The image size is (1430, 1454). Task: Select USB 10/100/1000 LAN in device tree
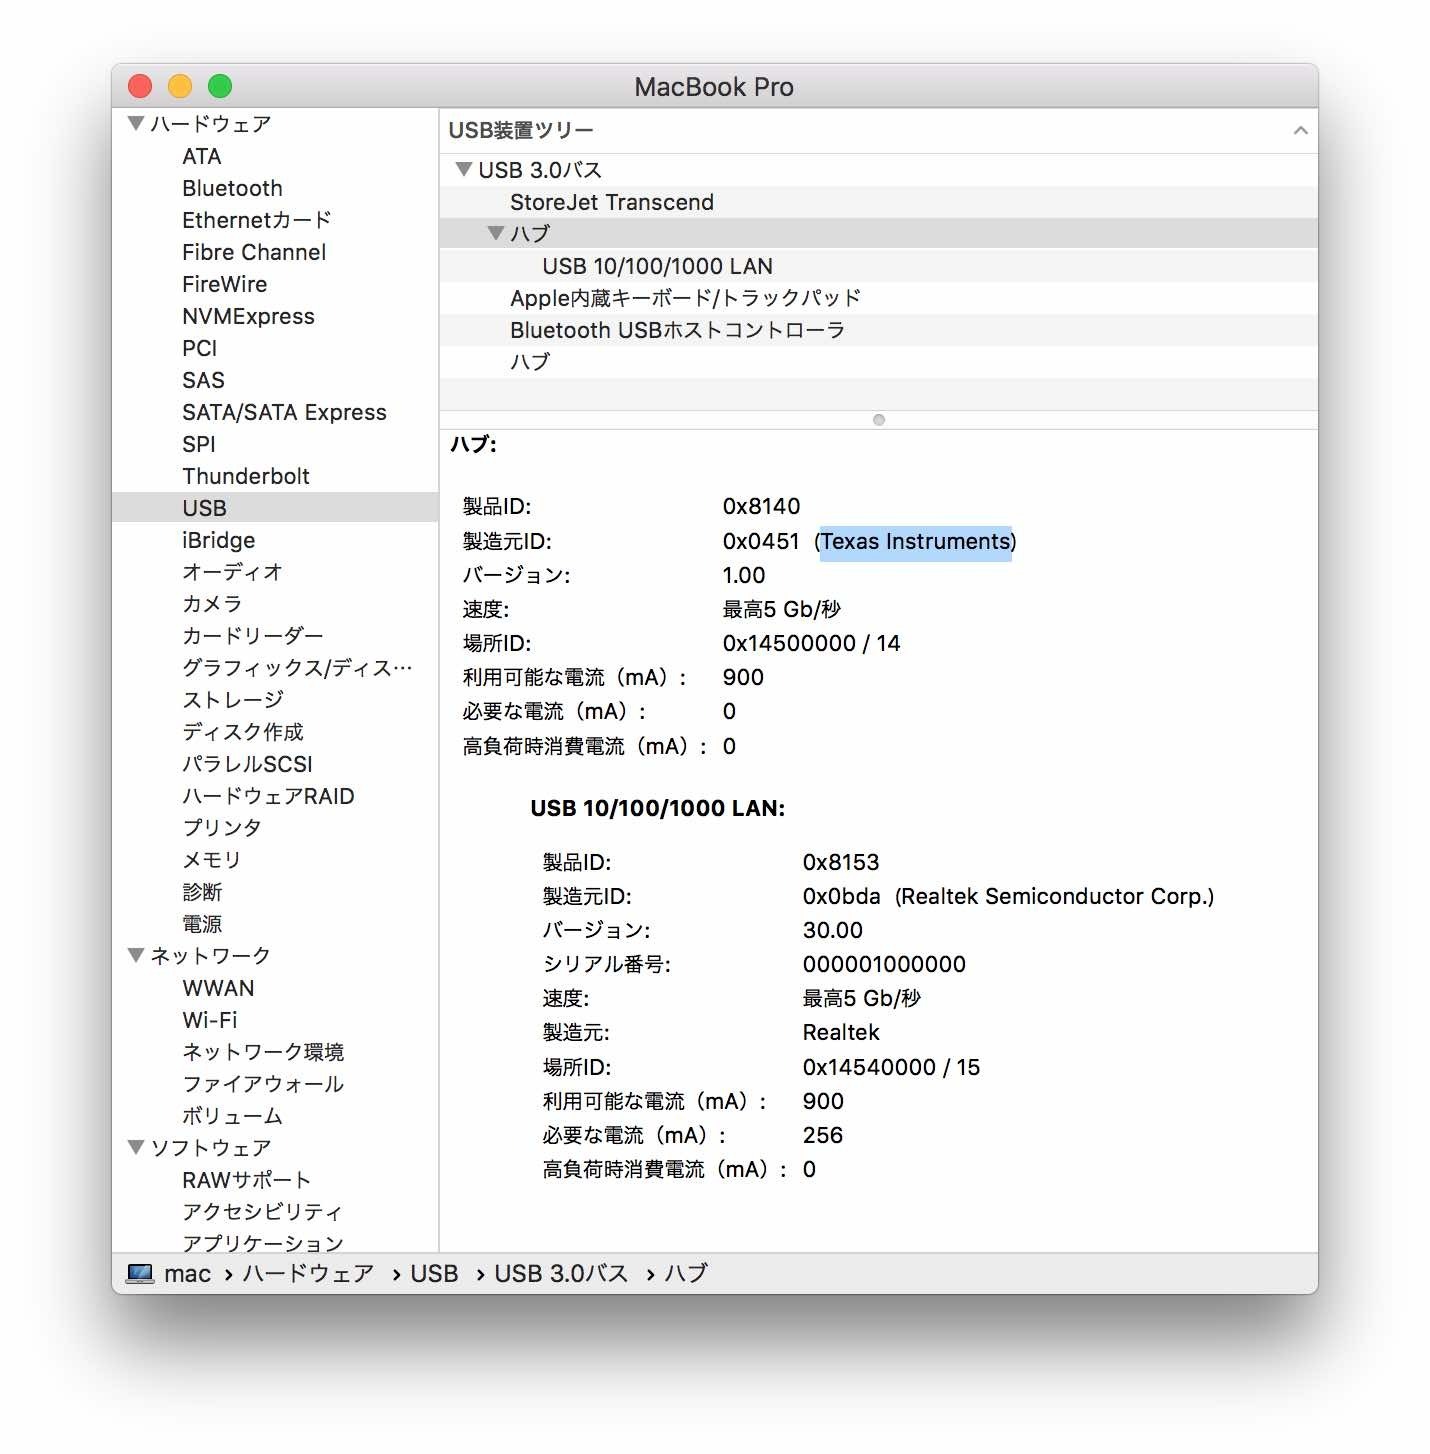(657, 266)
